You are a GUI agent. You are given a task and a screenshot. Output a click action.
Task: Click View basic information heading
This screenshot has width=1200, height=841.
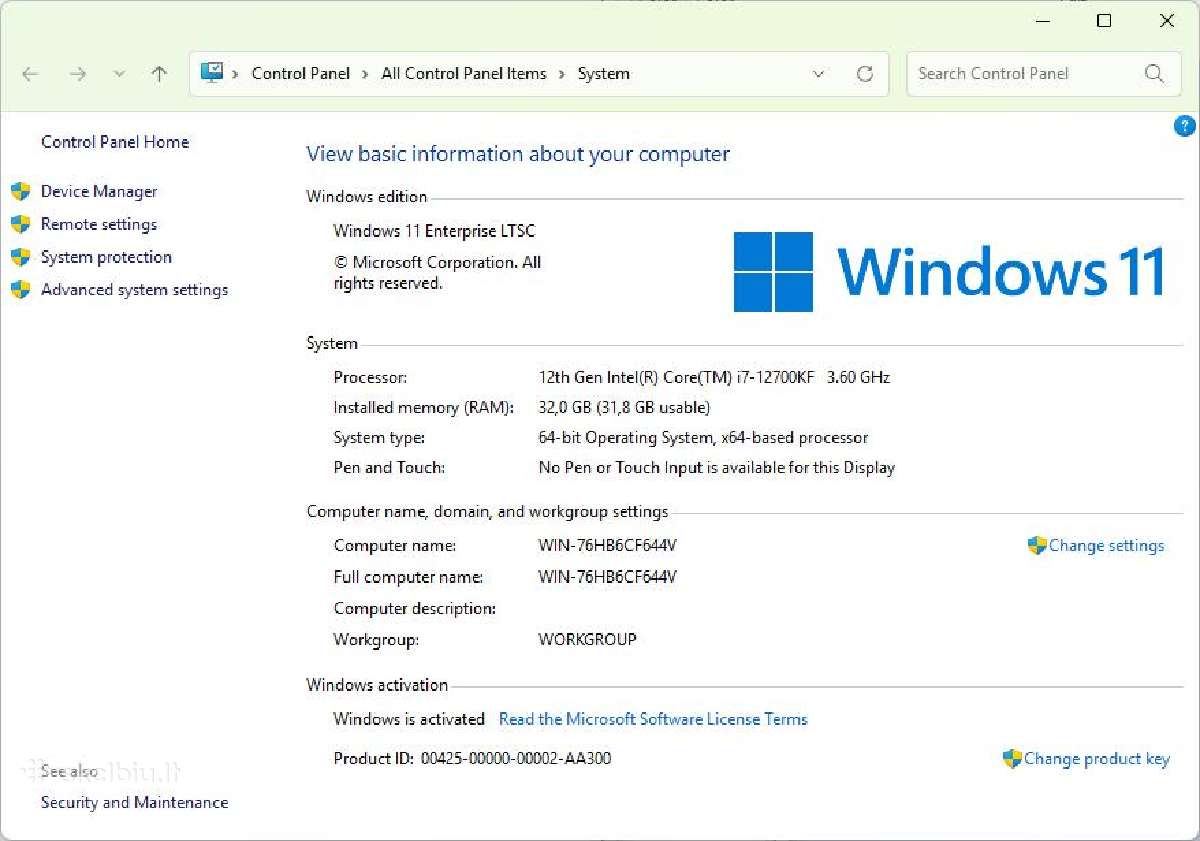(518, 154)
